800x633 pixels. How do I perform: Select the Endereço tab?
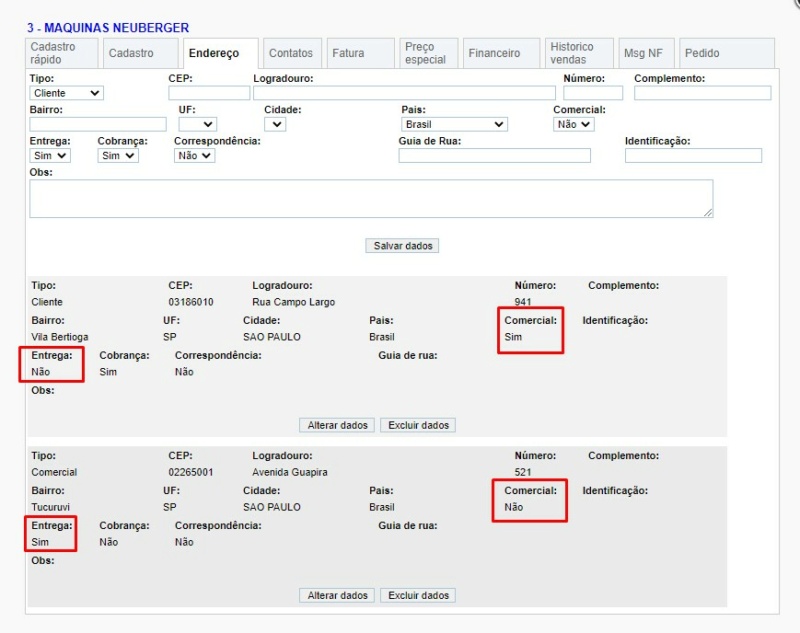pyautogui.click(x=220, y=53)
